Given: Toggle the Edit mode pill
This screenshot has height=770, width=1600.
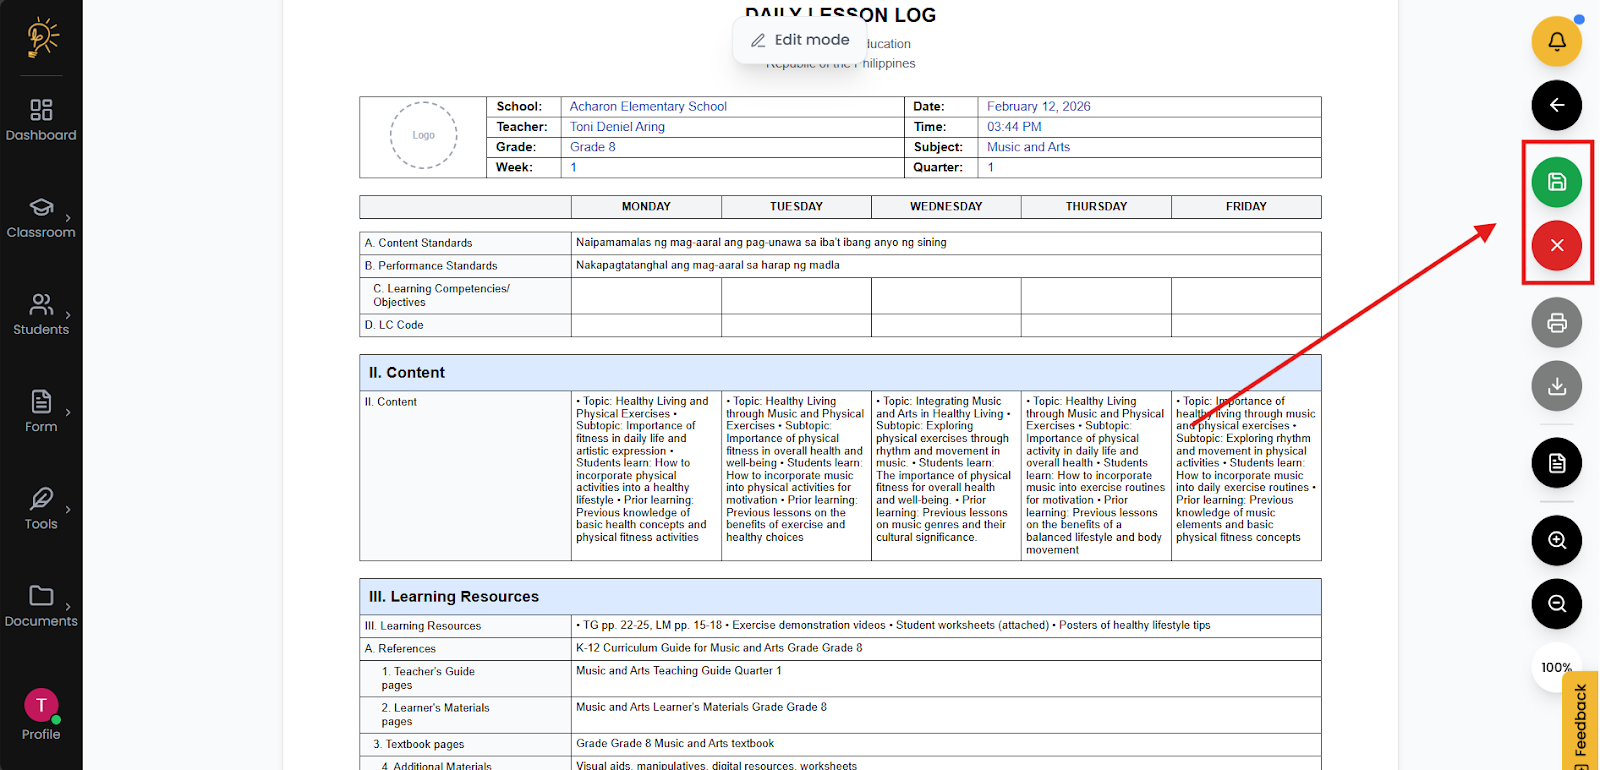Looking at the screenshot, I should tap(800, 40).
